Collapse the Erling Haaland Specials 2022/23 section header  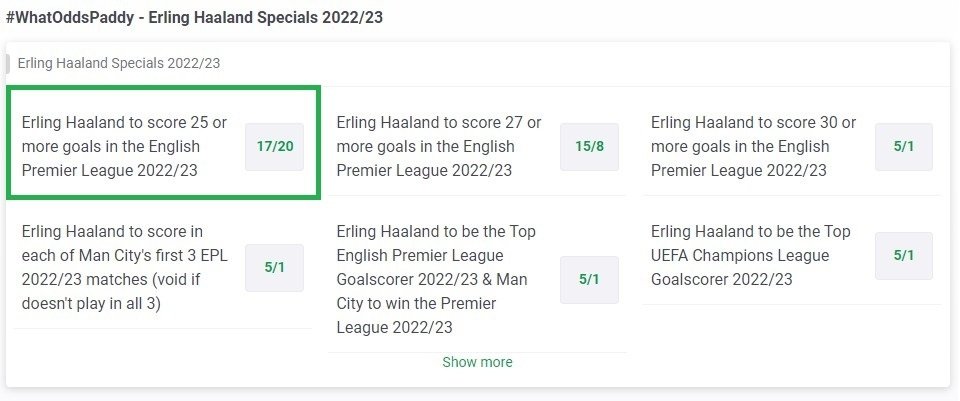click(x=119, y=63)
